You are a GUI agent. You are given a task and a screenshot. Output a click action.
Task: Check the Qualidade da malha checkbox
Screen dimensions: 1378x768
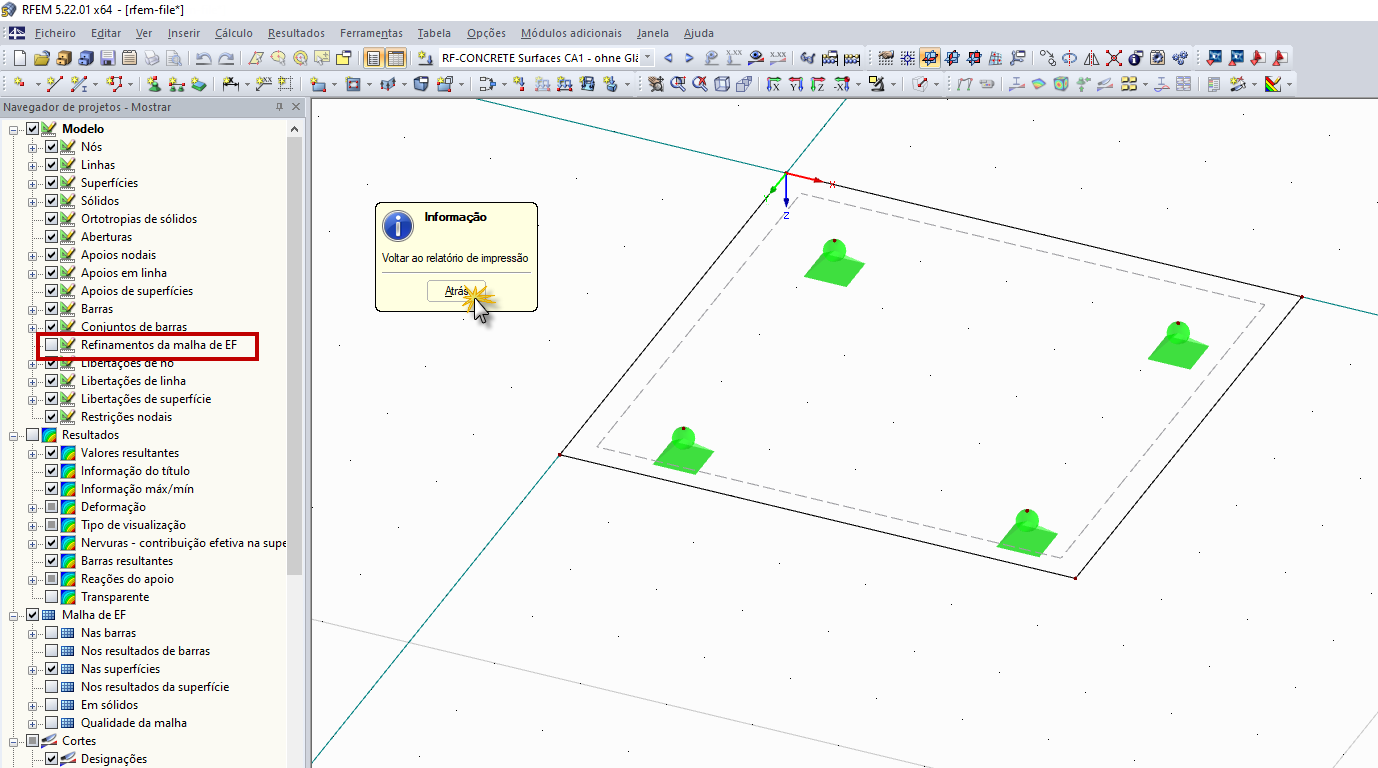point(52,723)
